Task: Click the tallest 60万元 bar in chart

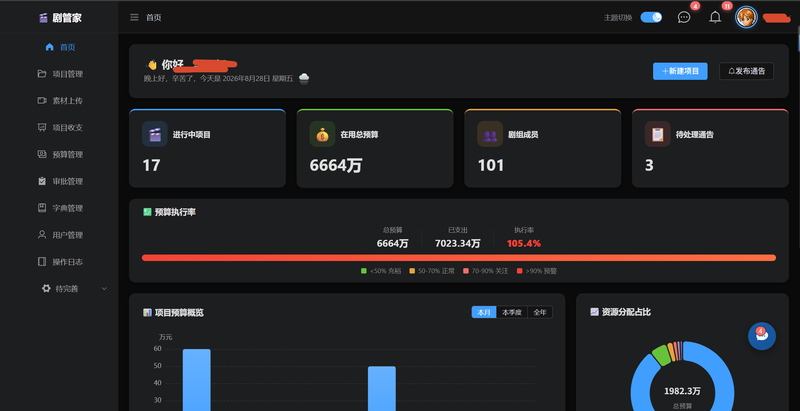Action: click(196, 380)
